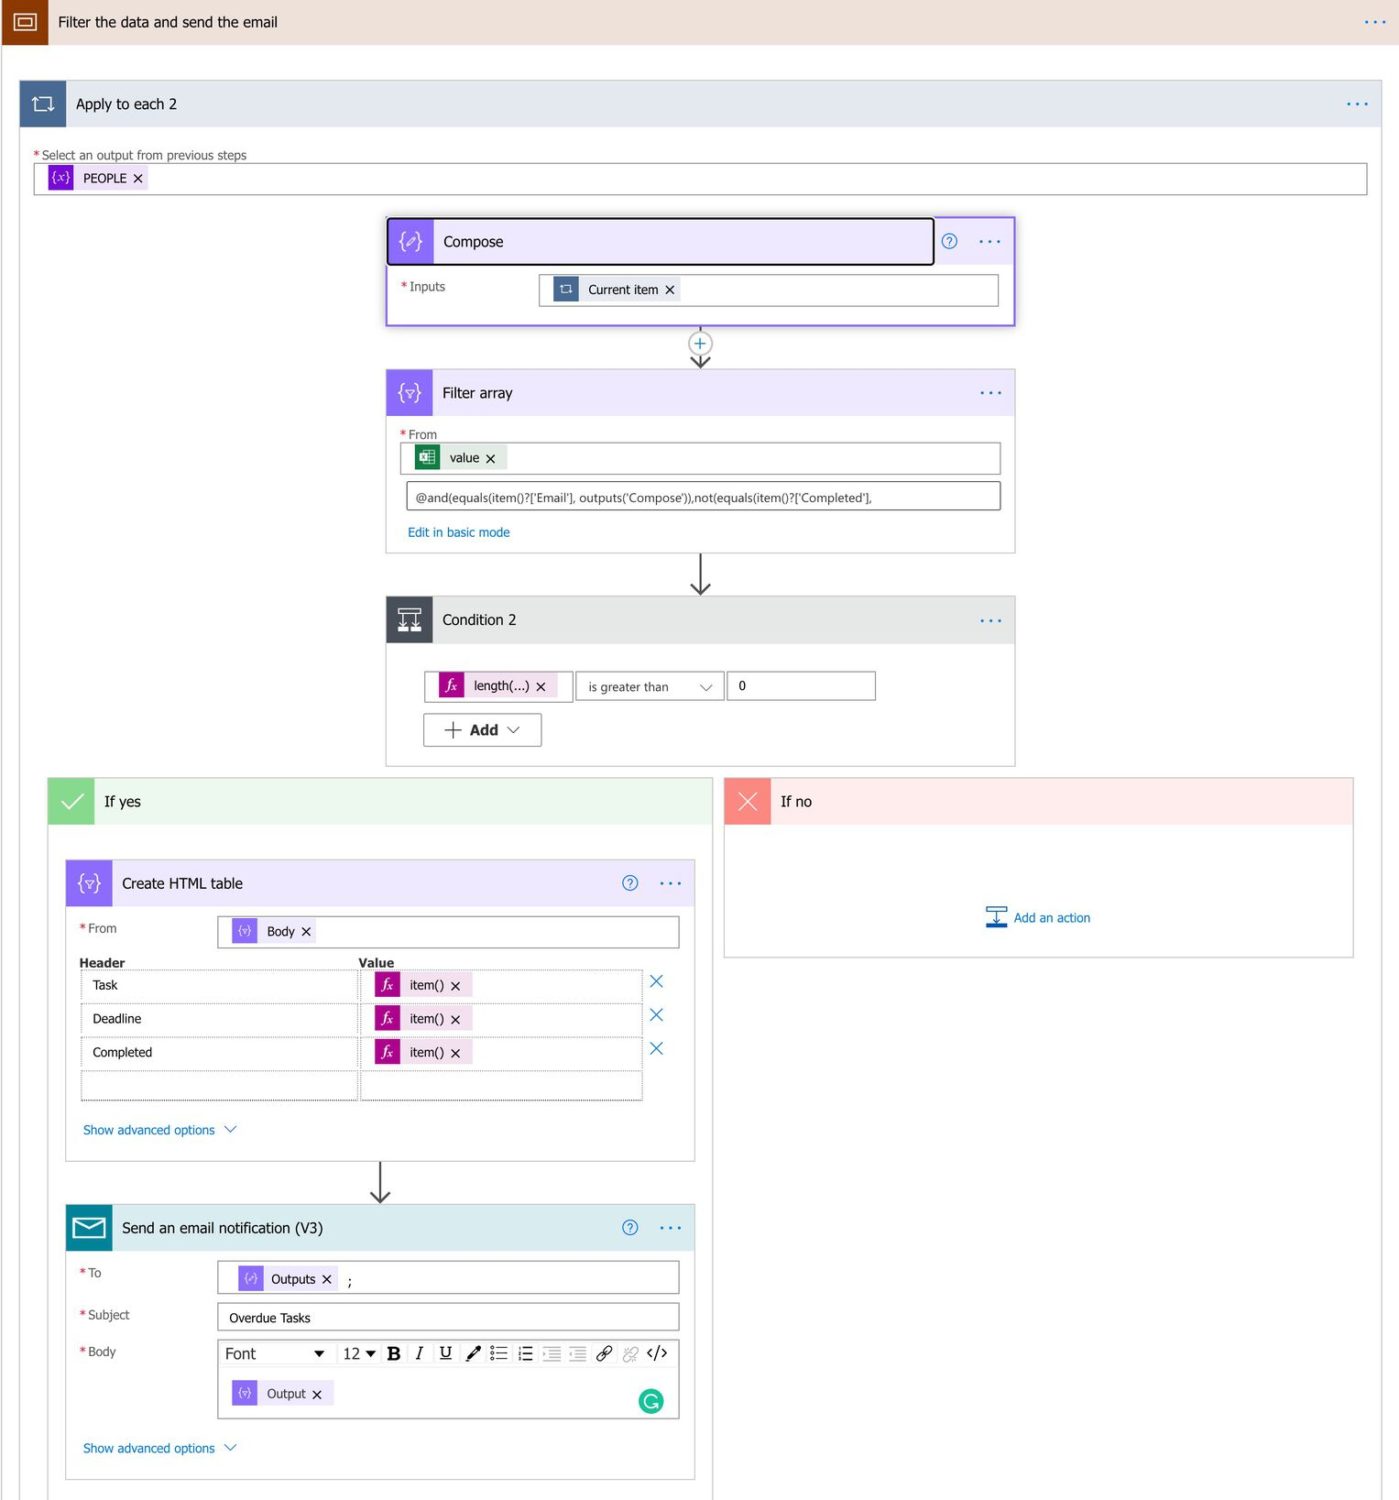Open the flow title bar overflow menu
The image size is (1399, 1500).
(x=1375, y=22)
